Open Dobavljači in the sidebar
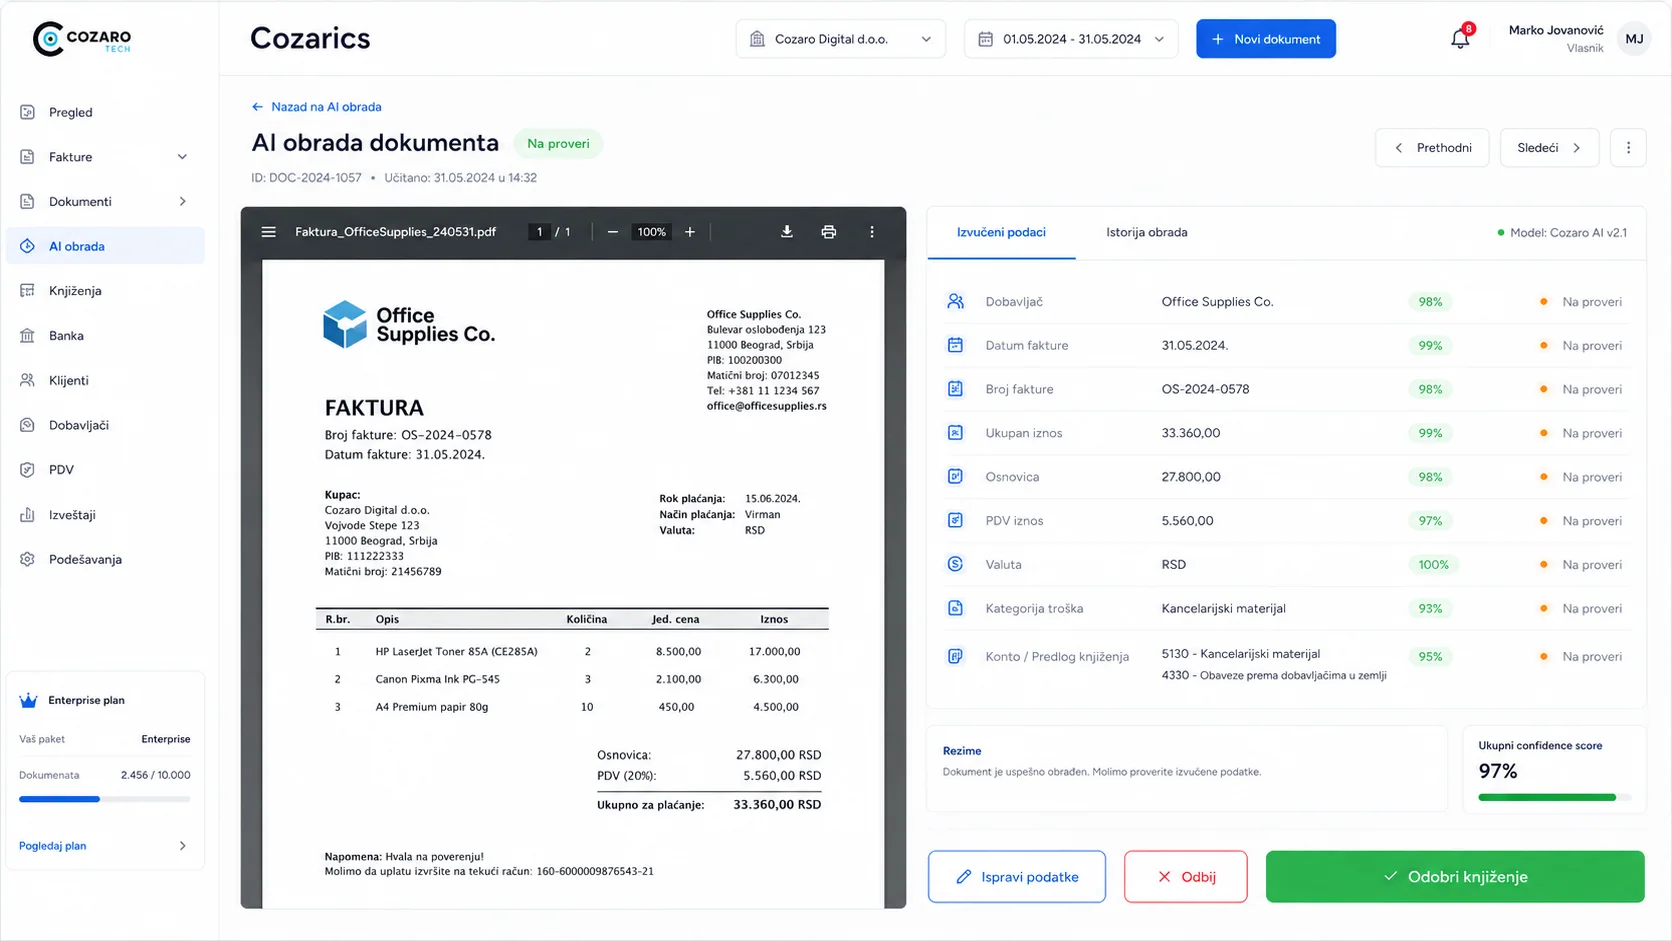The image size is (1672, 941). (105, 425)
